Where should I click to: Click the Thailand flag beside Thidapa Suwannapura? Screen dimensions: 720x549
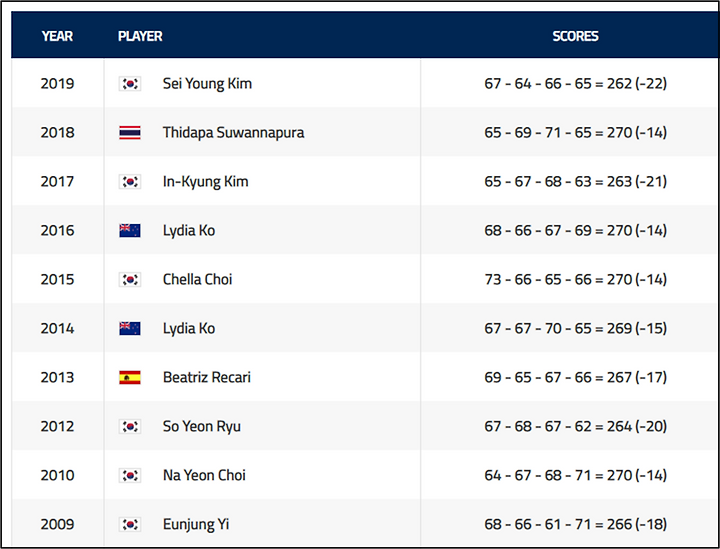(130, 133)
